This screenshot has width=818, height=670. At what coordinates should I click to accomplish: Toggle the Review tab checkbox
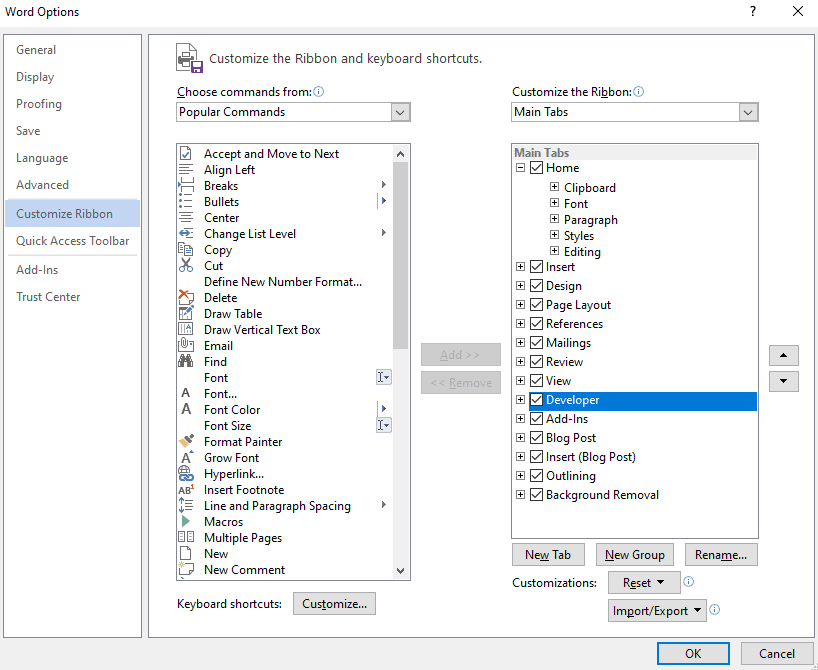tap(536, 361)
